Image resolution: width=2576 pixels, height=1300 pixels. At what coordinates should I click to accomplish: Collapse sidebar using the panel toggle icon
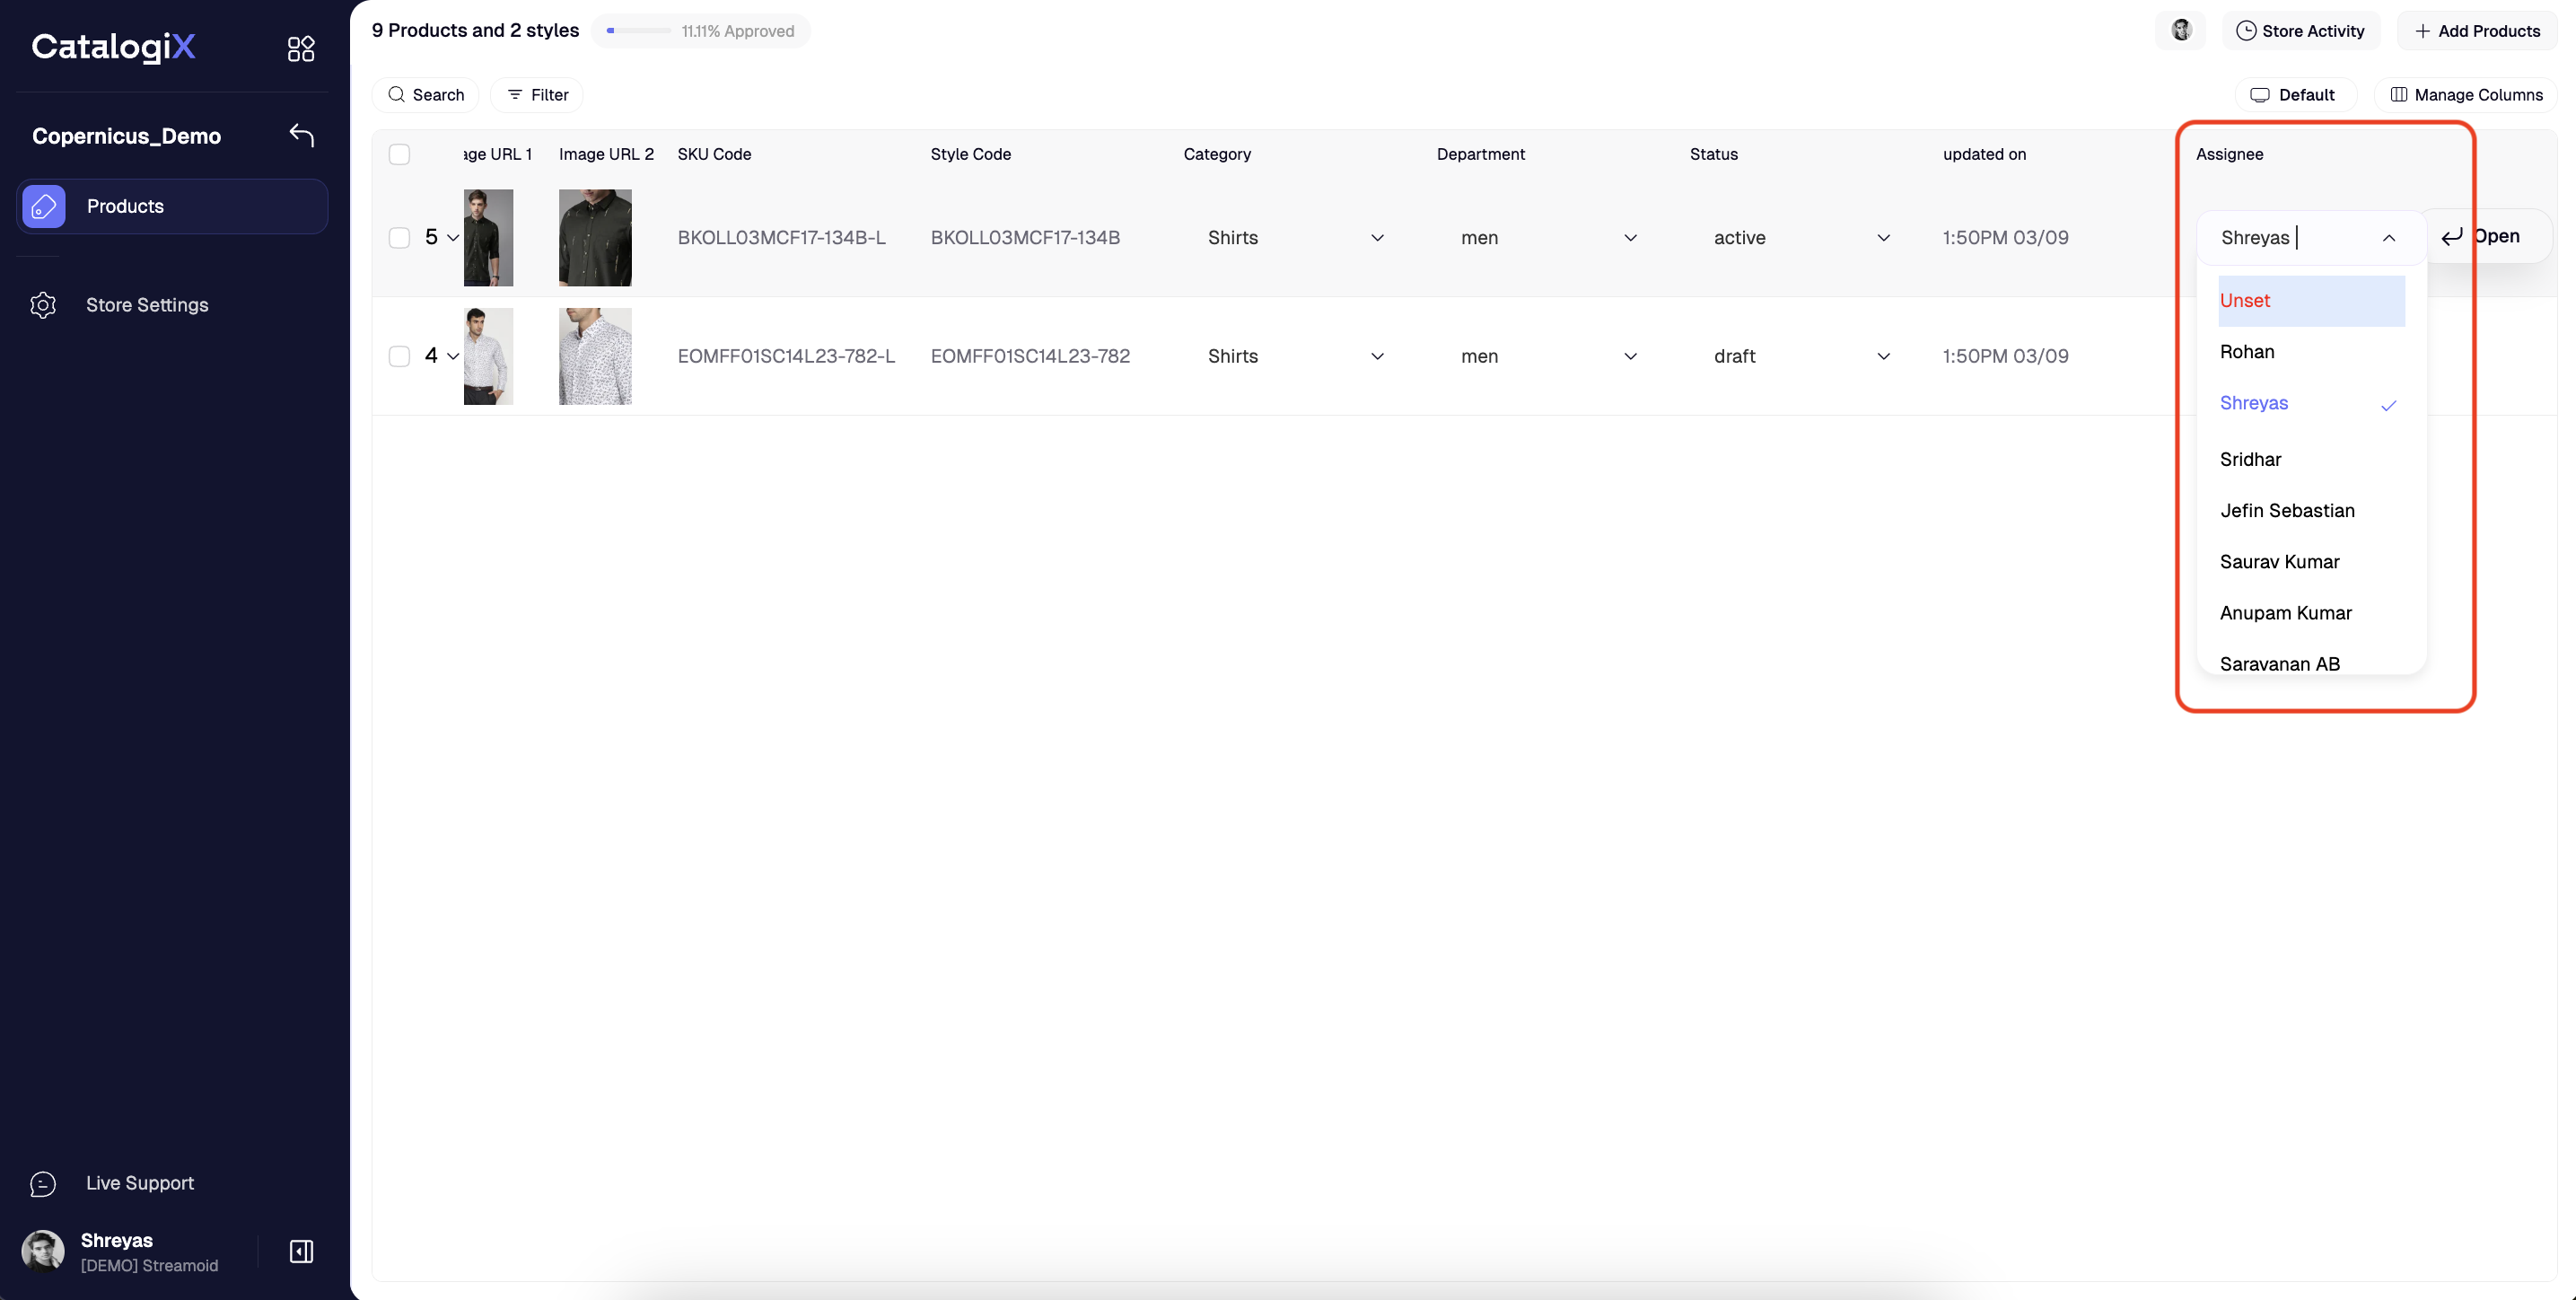[x=301, y=1252]
